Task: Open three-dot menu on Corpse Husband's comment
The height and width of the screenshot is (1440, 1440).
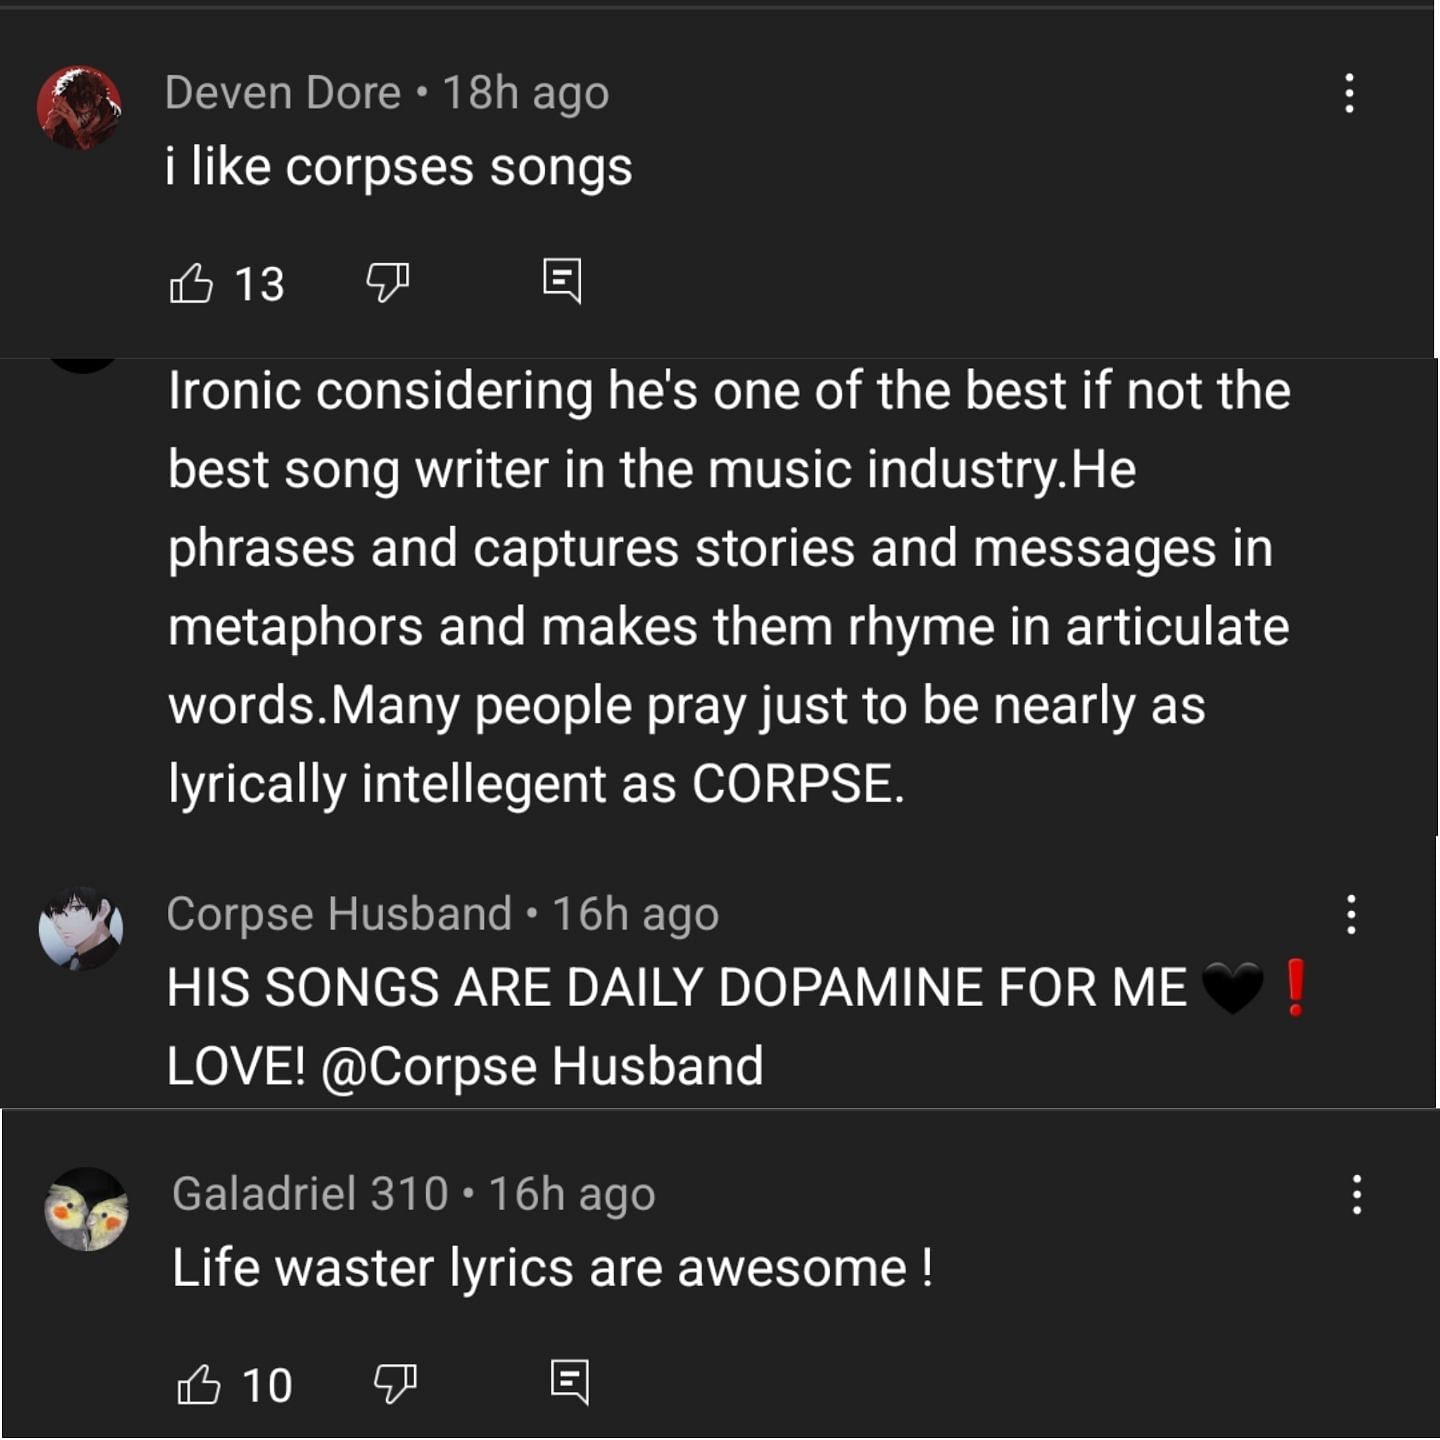Action: pos(1351,914)
